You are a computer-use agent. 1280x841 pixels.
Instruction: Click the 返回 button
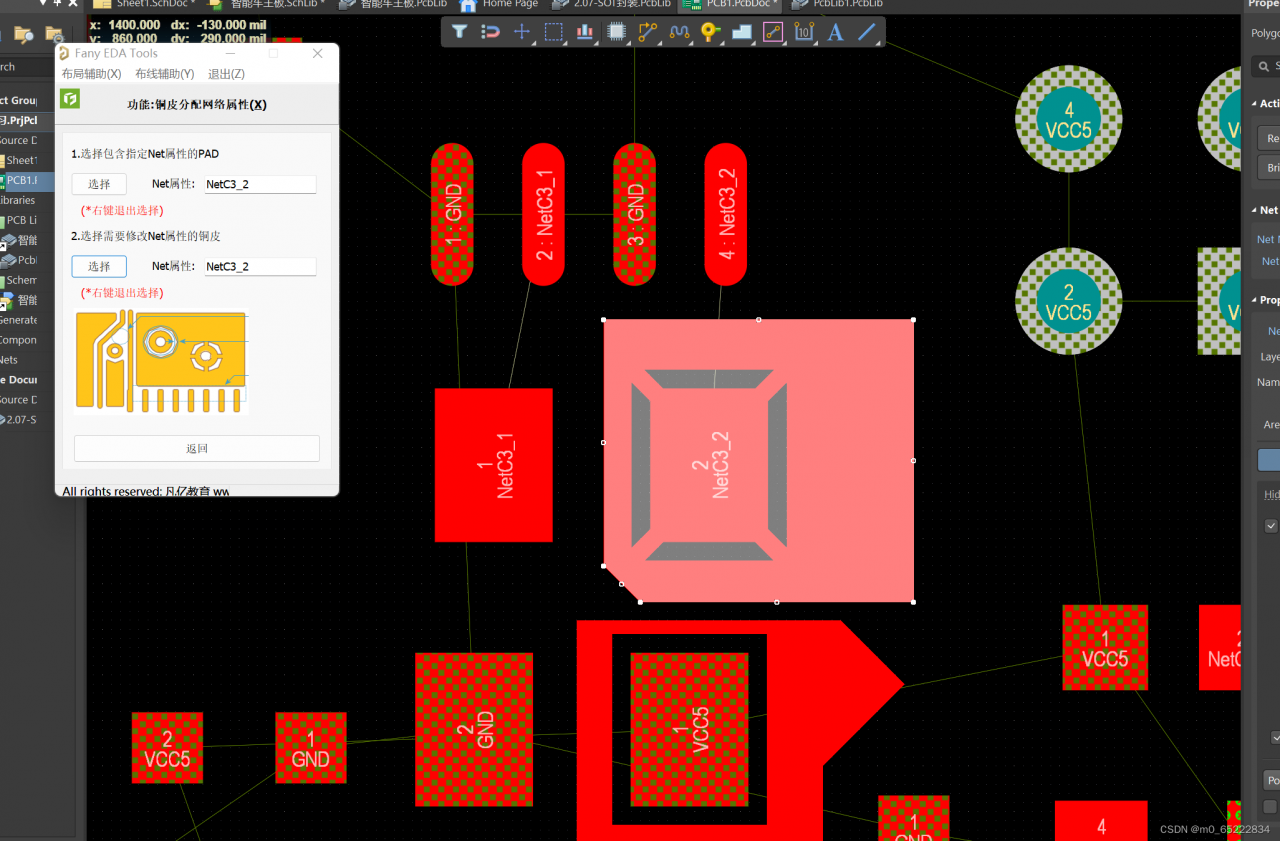197,448
